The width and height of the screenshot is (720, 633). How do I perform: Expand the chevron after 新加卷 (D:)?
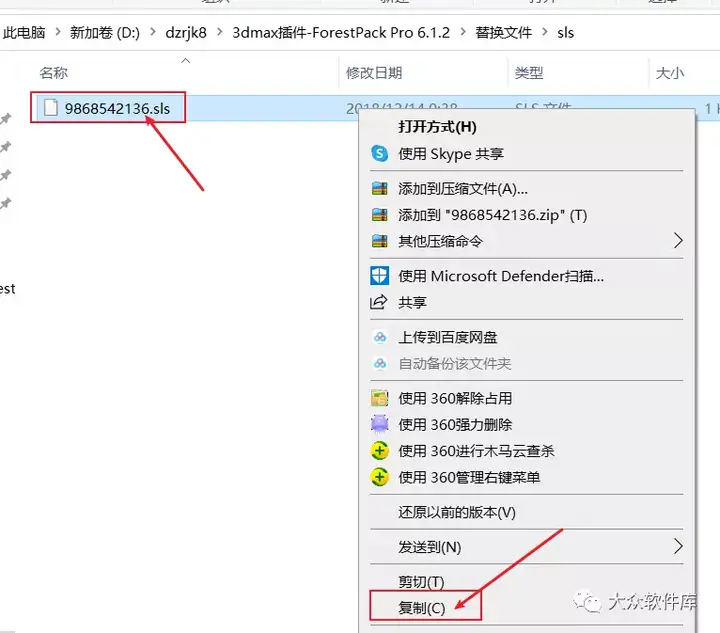[152, 32]
